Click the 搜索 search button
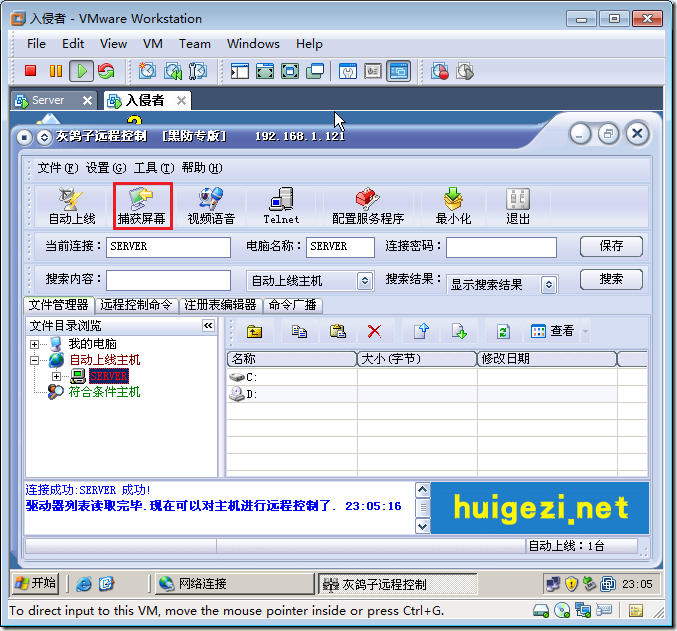677x631 pixels. pyautogui.click(x=611, y=279)
